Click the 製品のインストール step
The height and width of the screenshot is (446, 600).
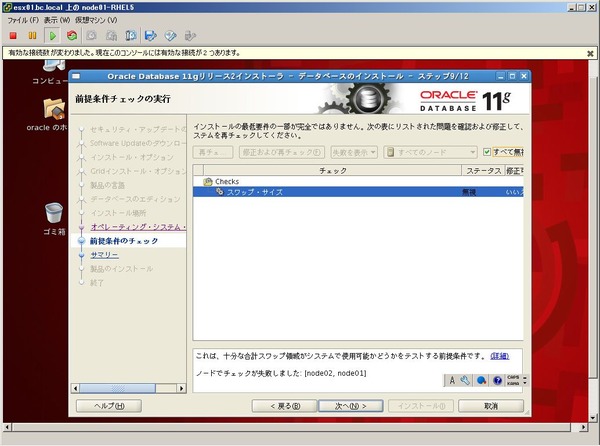122,269
